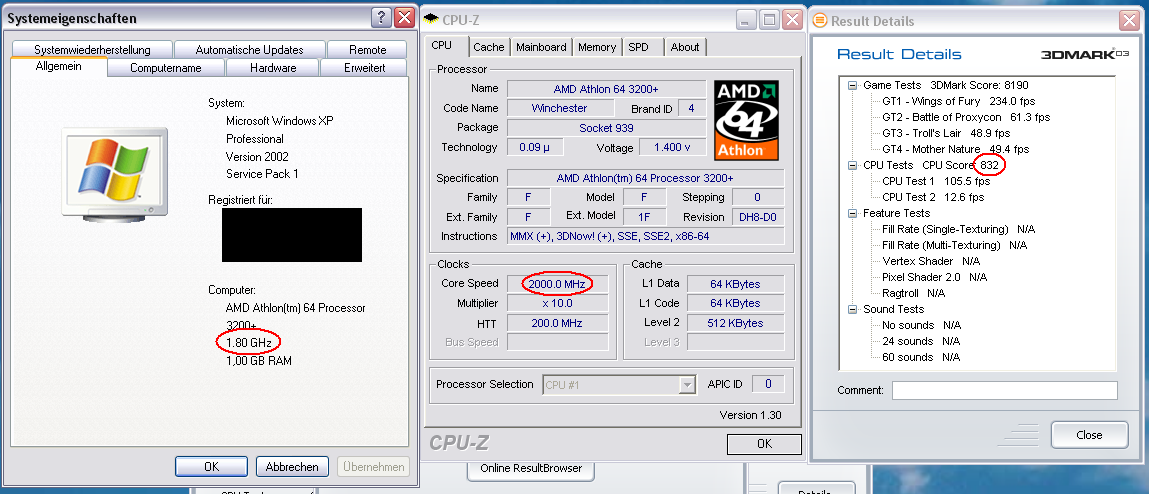Viewport: 1149px width, 494px height.
Task: Click the HTT value 200.0 MHz
Action: click(x=558, y=323)
